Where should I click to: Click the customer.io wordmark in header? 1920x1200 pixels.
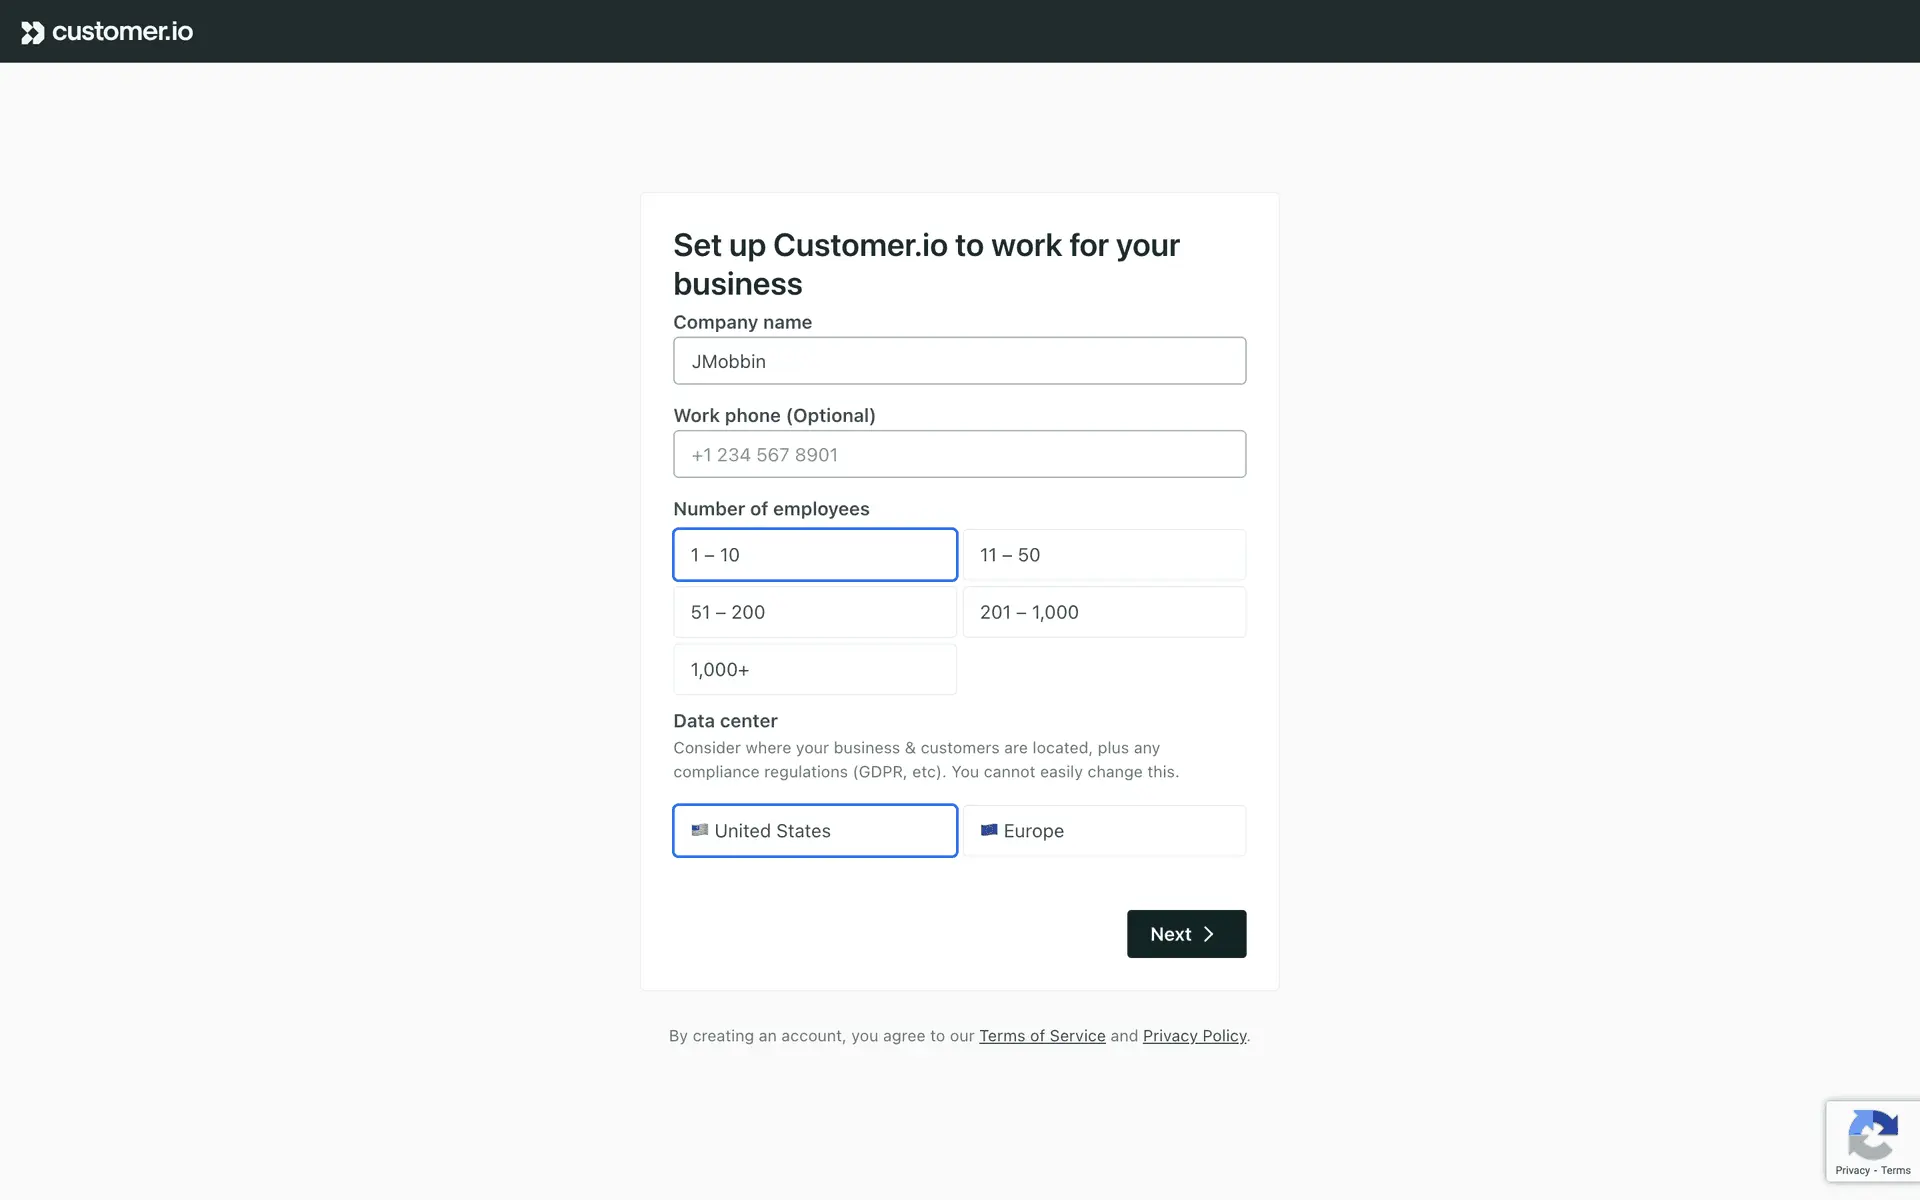coord(122,32)
